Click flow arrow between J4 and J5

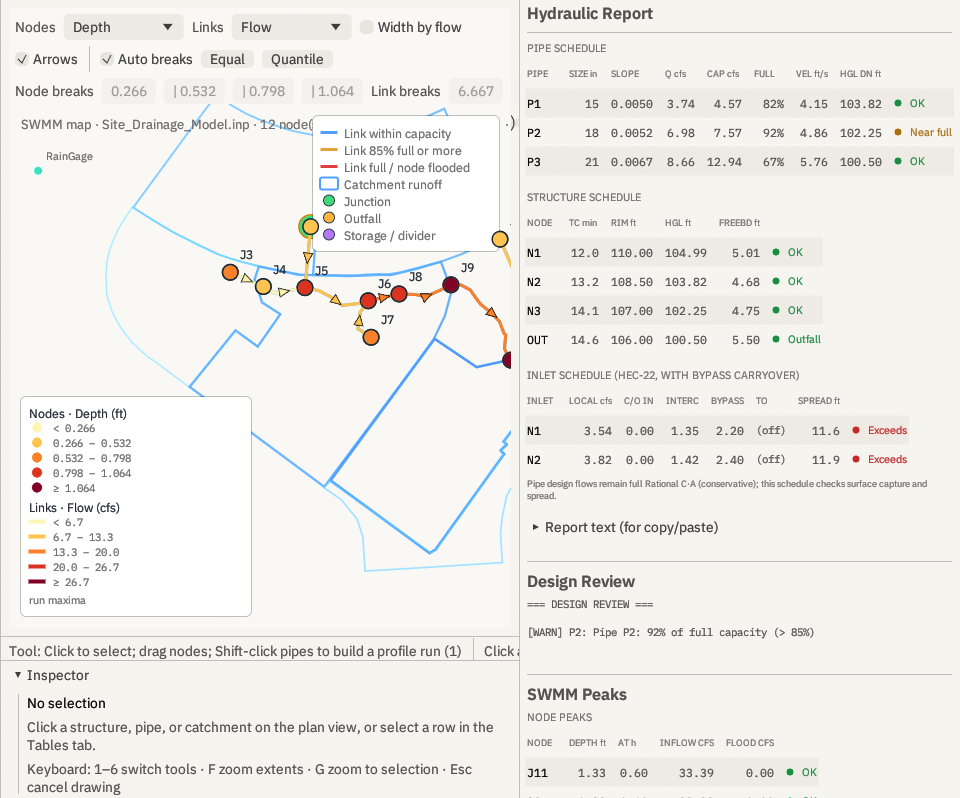[283, 292]
